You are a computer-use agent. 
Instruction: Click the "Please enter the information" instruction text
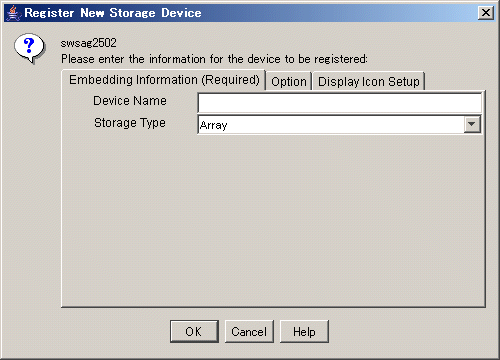(x=214, y=59)
